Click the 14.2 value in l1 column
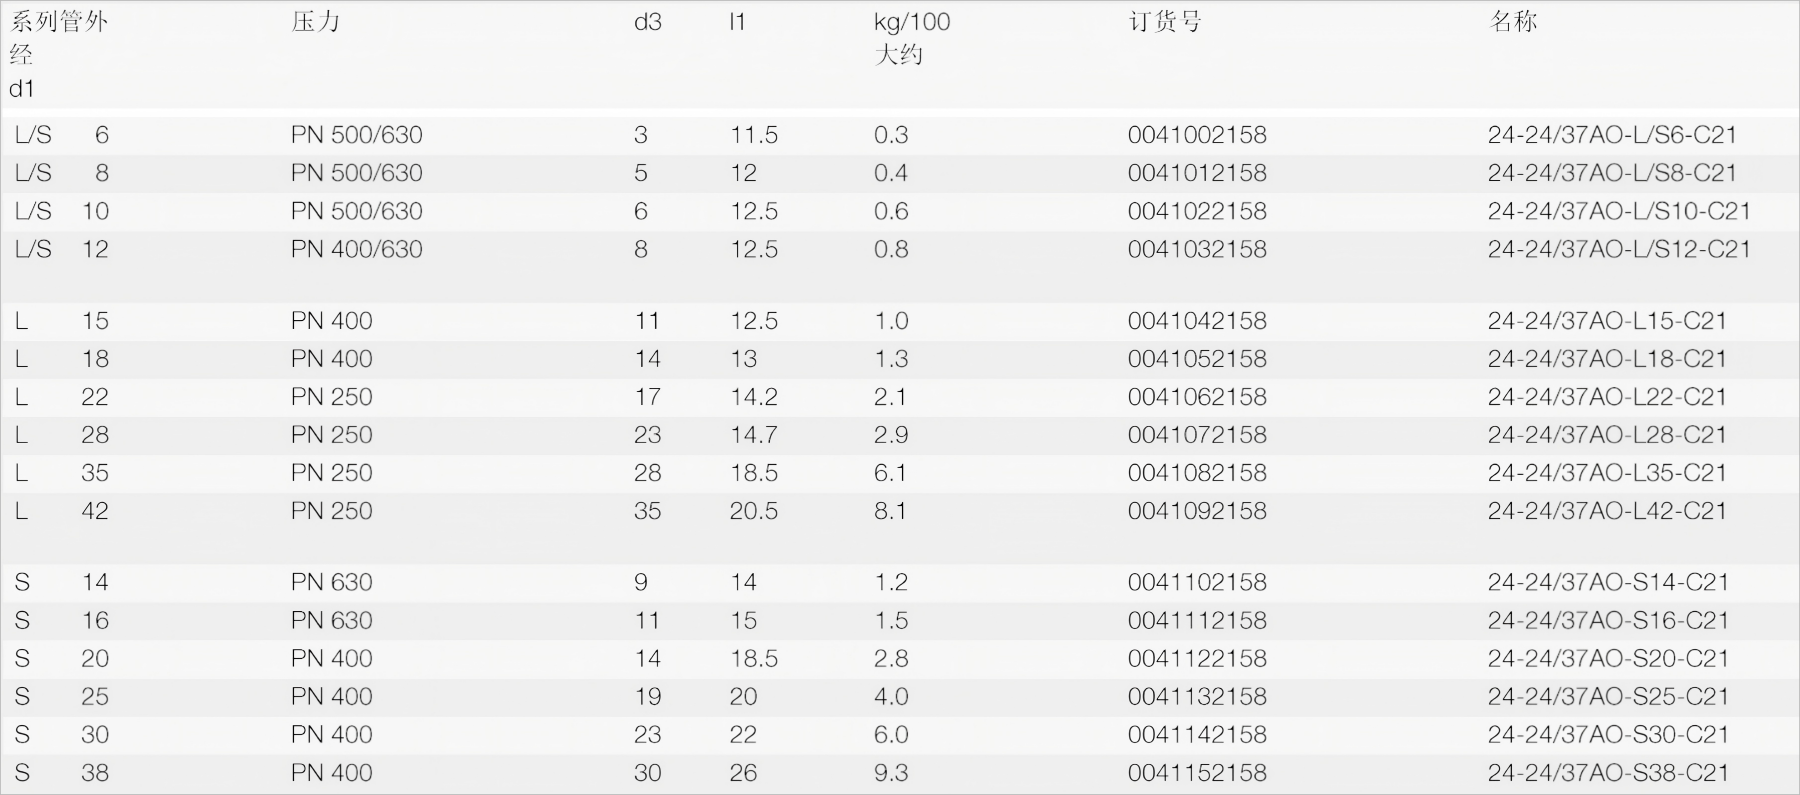1800x795 pixels. pyautogui.click(x=753, y=397)
